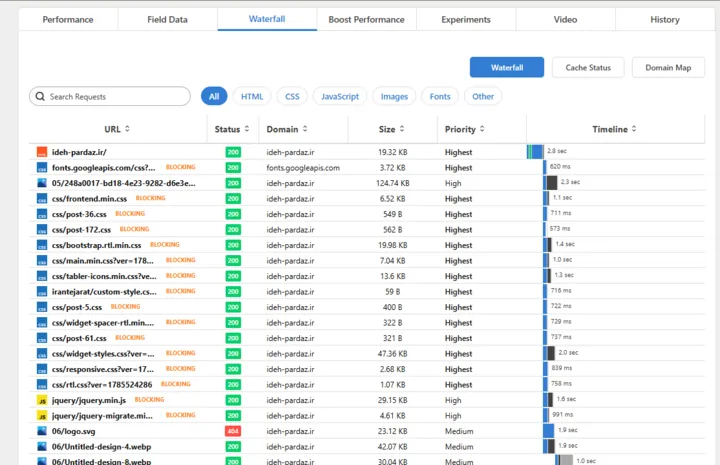Select the All filter pill
The width and height of the screenshot is (720, 465).
coord(214,96)
